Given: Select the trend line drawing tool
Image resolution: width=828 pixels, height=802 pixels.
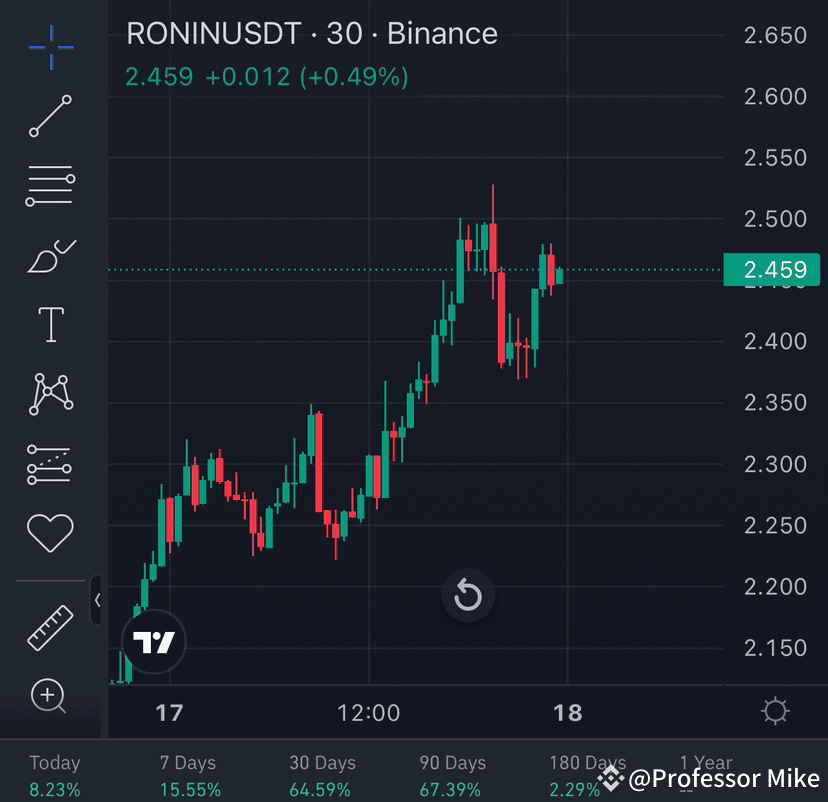Looking at the screenshot, I should 50,117.
